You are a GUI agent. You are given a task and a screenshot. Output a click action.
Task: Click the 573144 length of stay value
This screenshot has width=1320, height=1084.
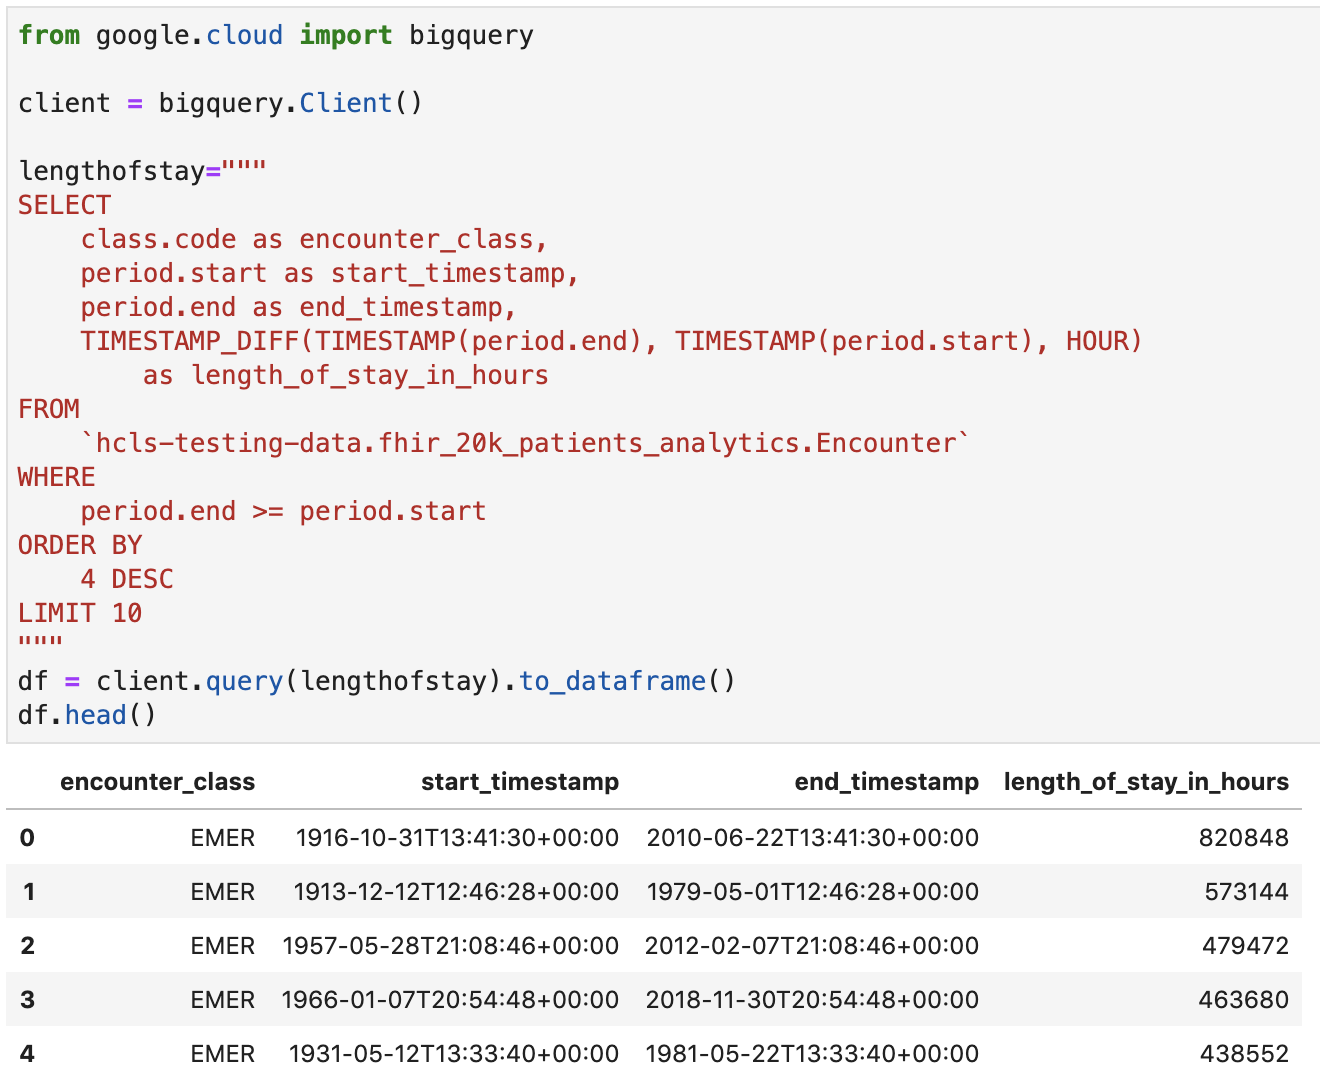pos(1246,892)
